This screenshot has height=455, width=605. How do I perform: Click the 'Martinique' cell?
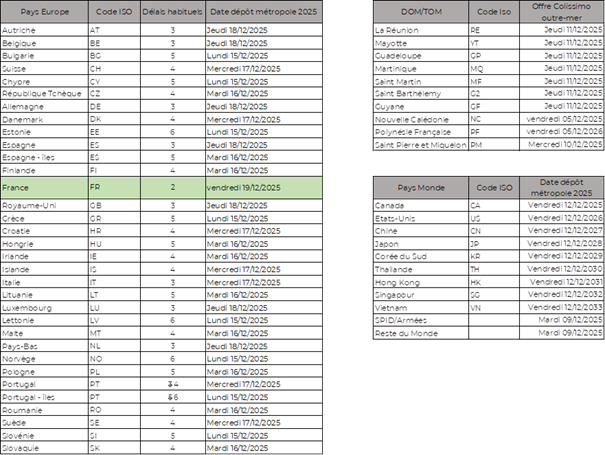point(421,69)
